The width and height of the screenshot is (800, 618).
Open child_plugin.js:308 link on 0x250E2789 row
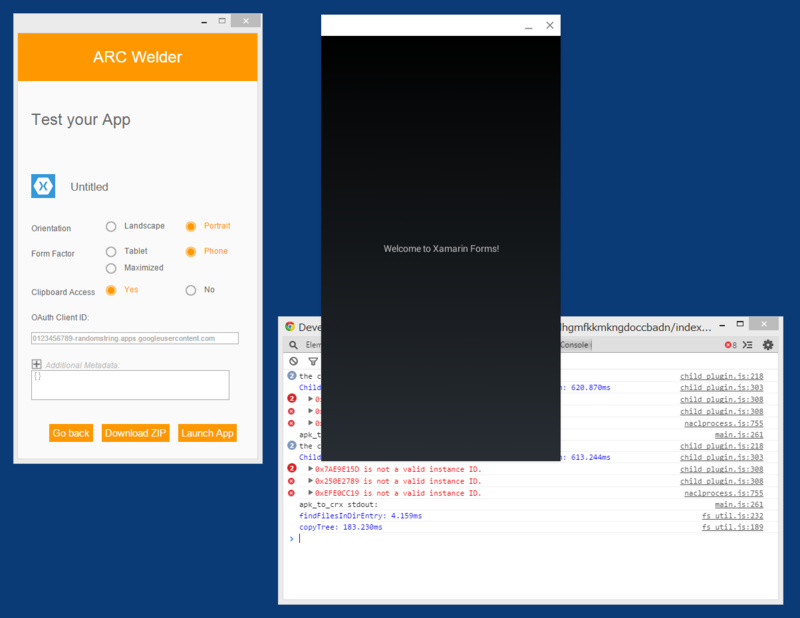[x=721, y=481]
